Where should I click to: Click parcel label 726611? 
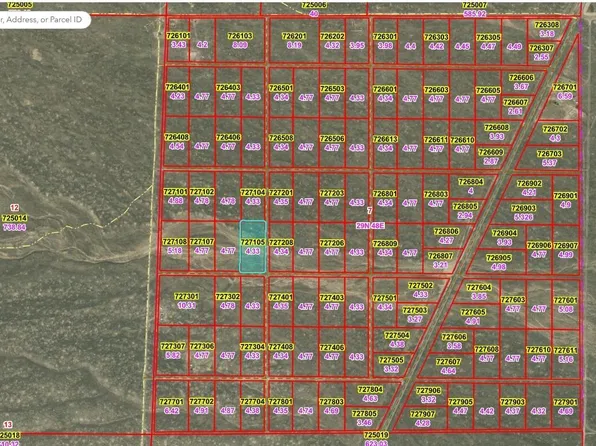[436, 140]
